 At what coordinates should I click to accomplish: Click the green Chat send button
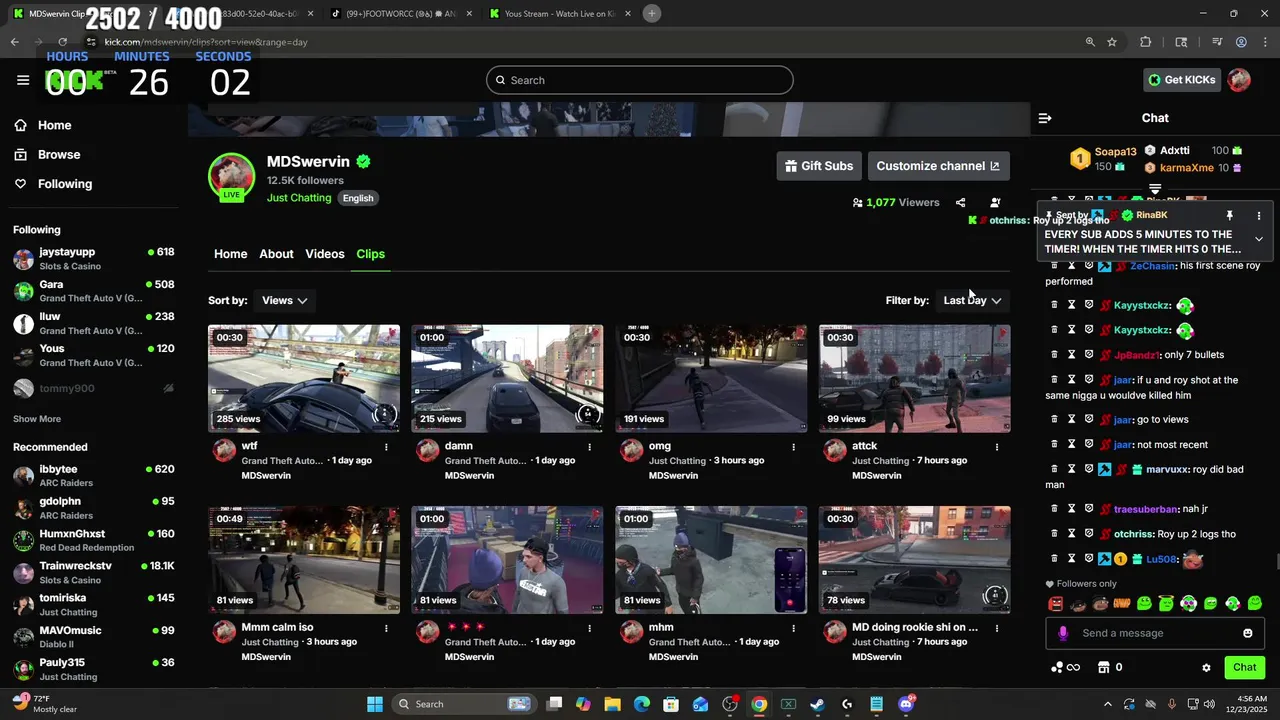coord(1245,667)
